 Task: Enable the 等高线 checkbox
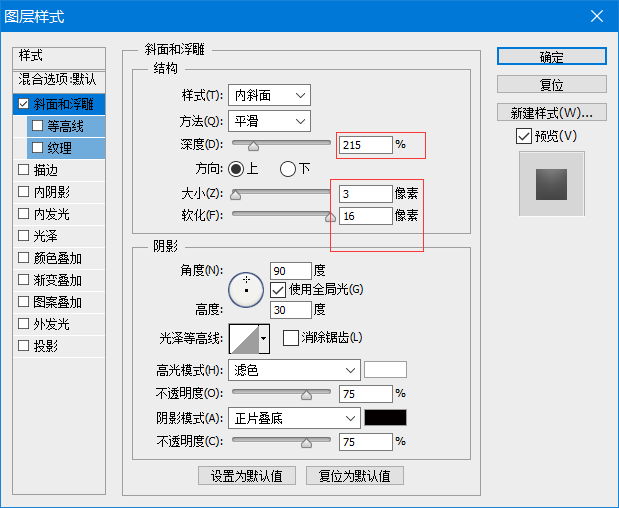click(38, 126)
